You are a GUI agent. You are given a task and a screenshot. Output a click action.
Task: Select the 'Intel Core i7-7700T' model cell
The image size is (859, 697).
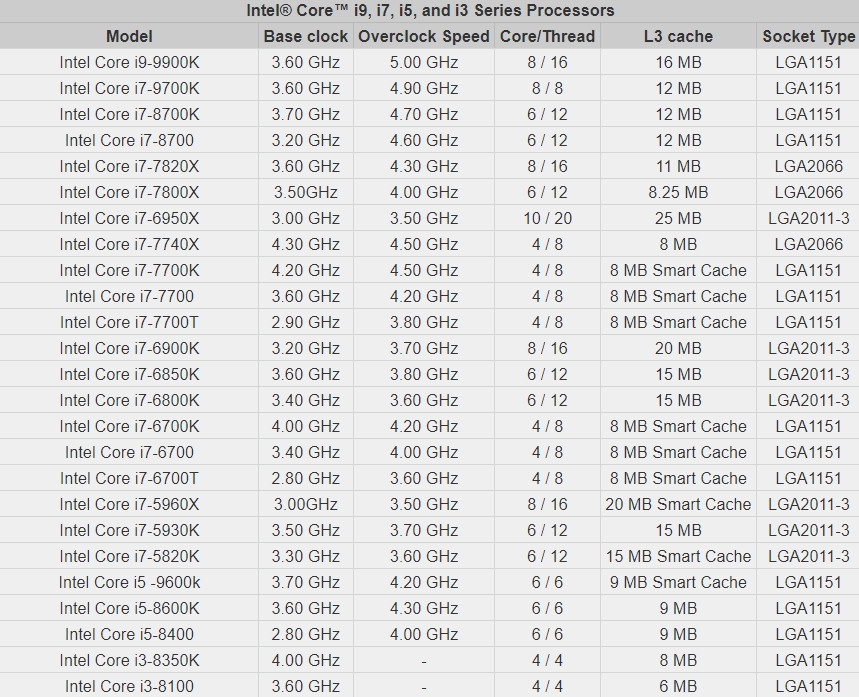(129, 322)
